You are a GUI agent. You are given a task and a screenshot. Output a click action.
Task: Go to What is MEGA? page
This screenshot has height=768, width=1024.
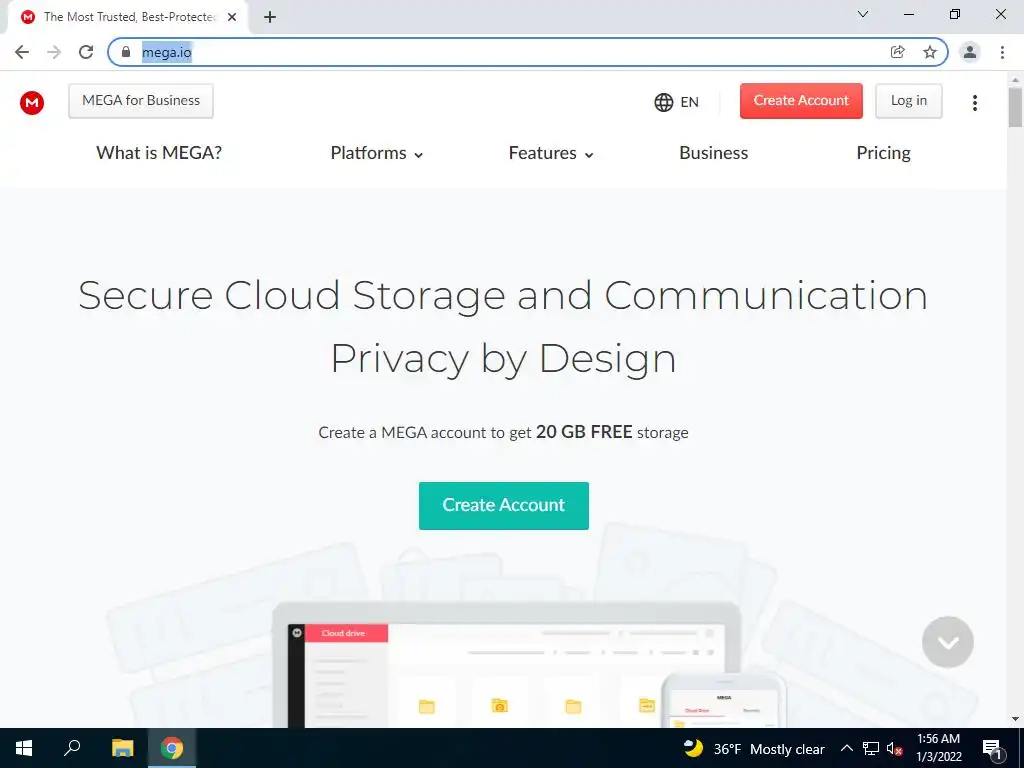pyautogui.click(x=159, y=153)
